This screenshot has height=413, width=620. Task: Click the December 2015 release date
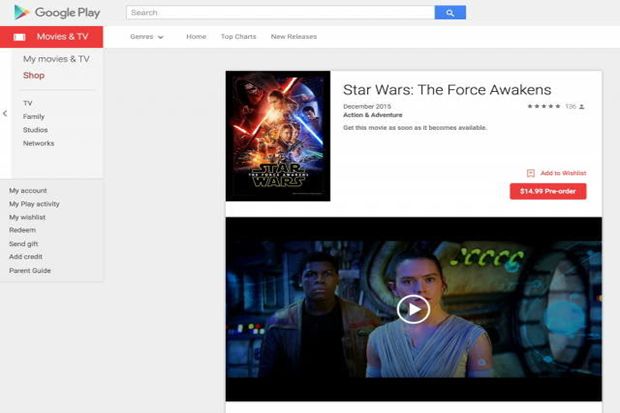[x=367, y=106]
